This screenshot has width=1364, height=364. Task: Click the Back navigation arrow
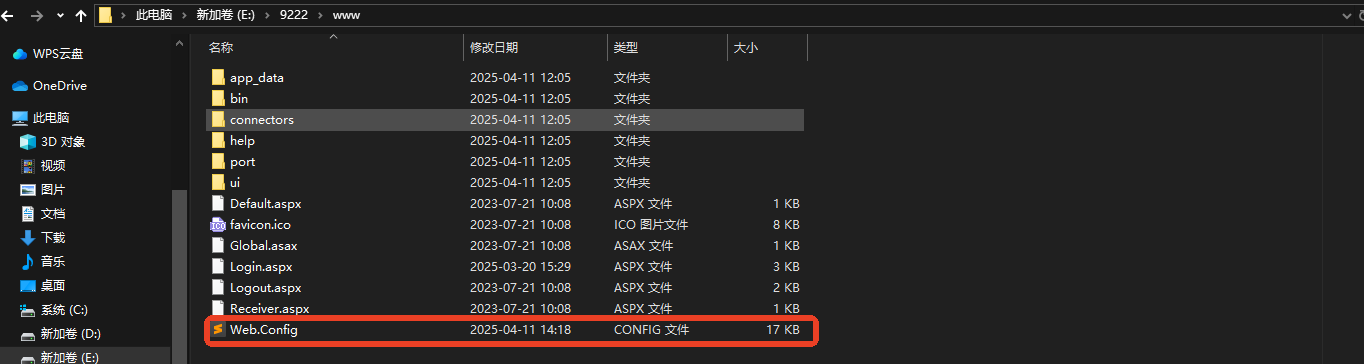tap(8, 16)
